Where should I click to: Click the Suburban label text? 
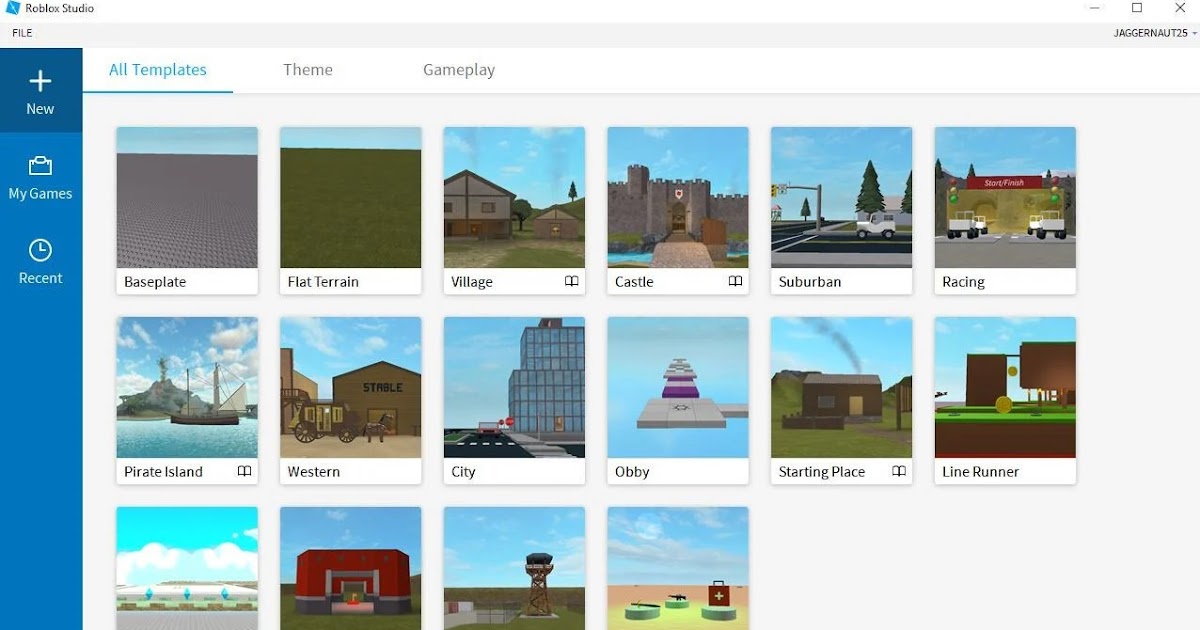pyautogui.click(x=810, y=282)
